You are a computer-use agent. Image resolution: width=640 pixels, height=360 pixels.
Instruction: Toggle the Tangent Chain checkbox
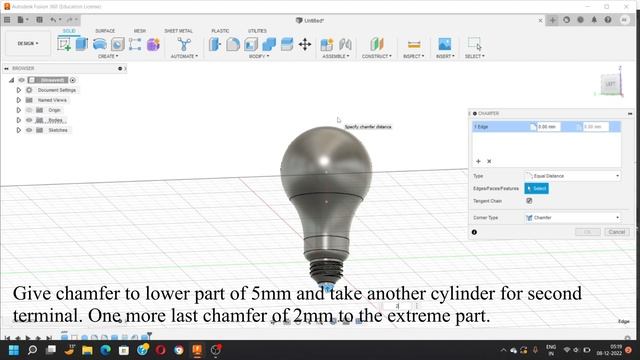tap(529, 201)
